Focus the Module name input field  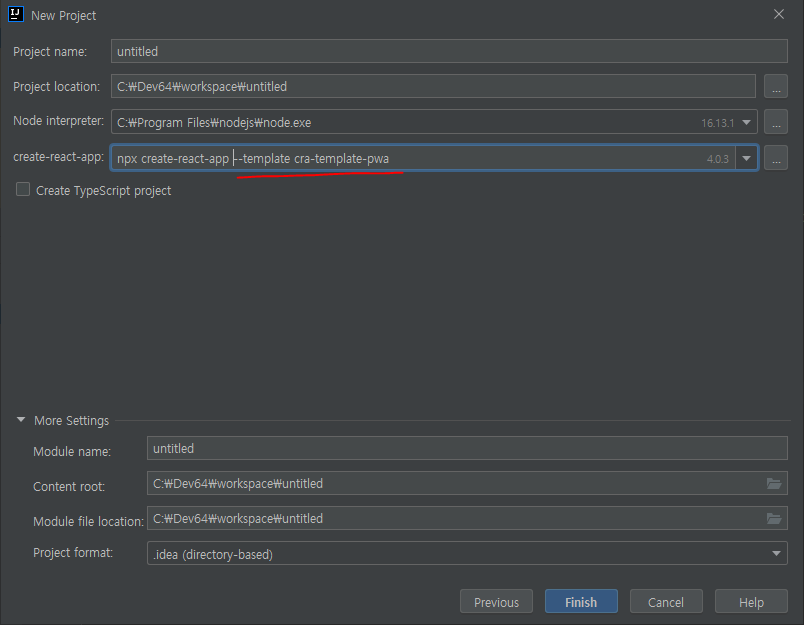tap(467, 448)
